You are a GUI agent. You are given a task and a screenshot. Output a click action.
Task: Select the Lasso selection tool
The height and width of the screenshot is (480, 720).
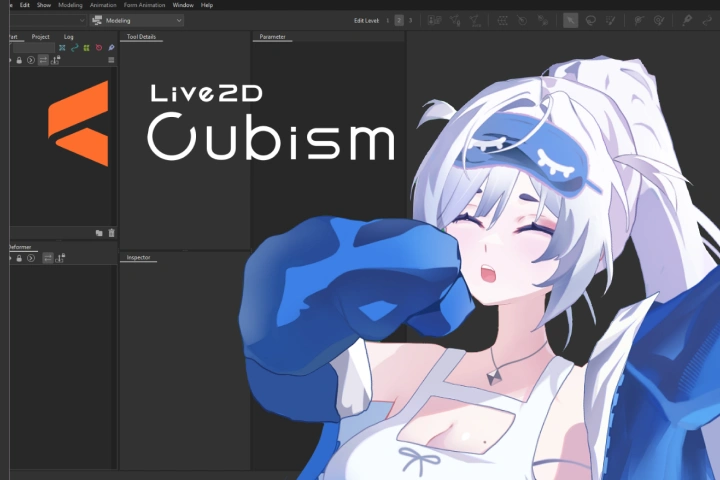[591, 20]
